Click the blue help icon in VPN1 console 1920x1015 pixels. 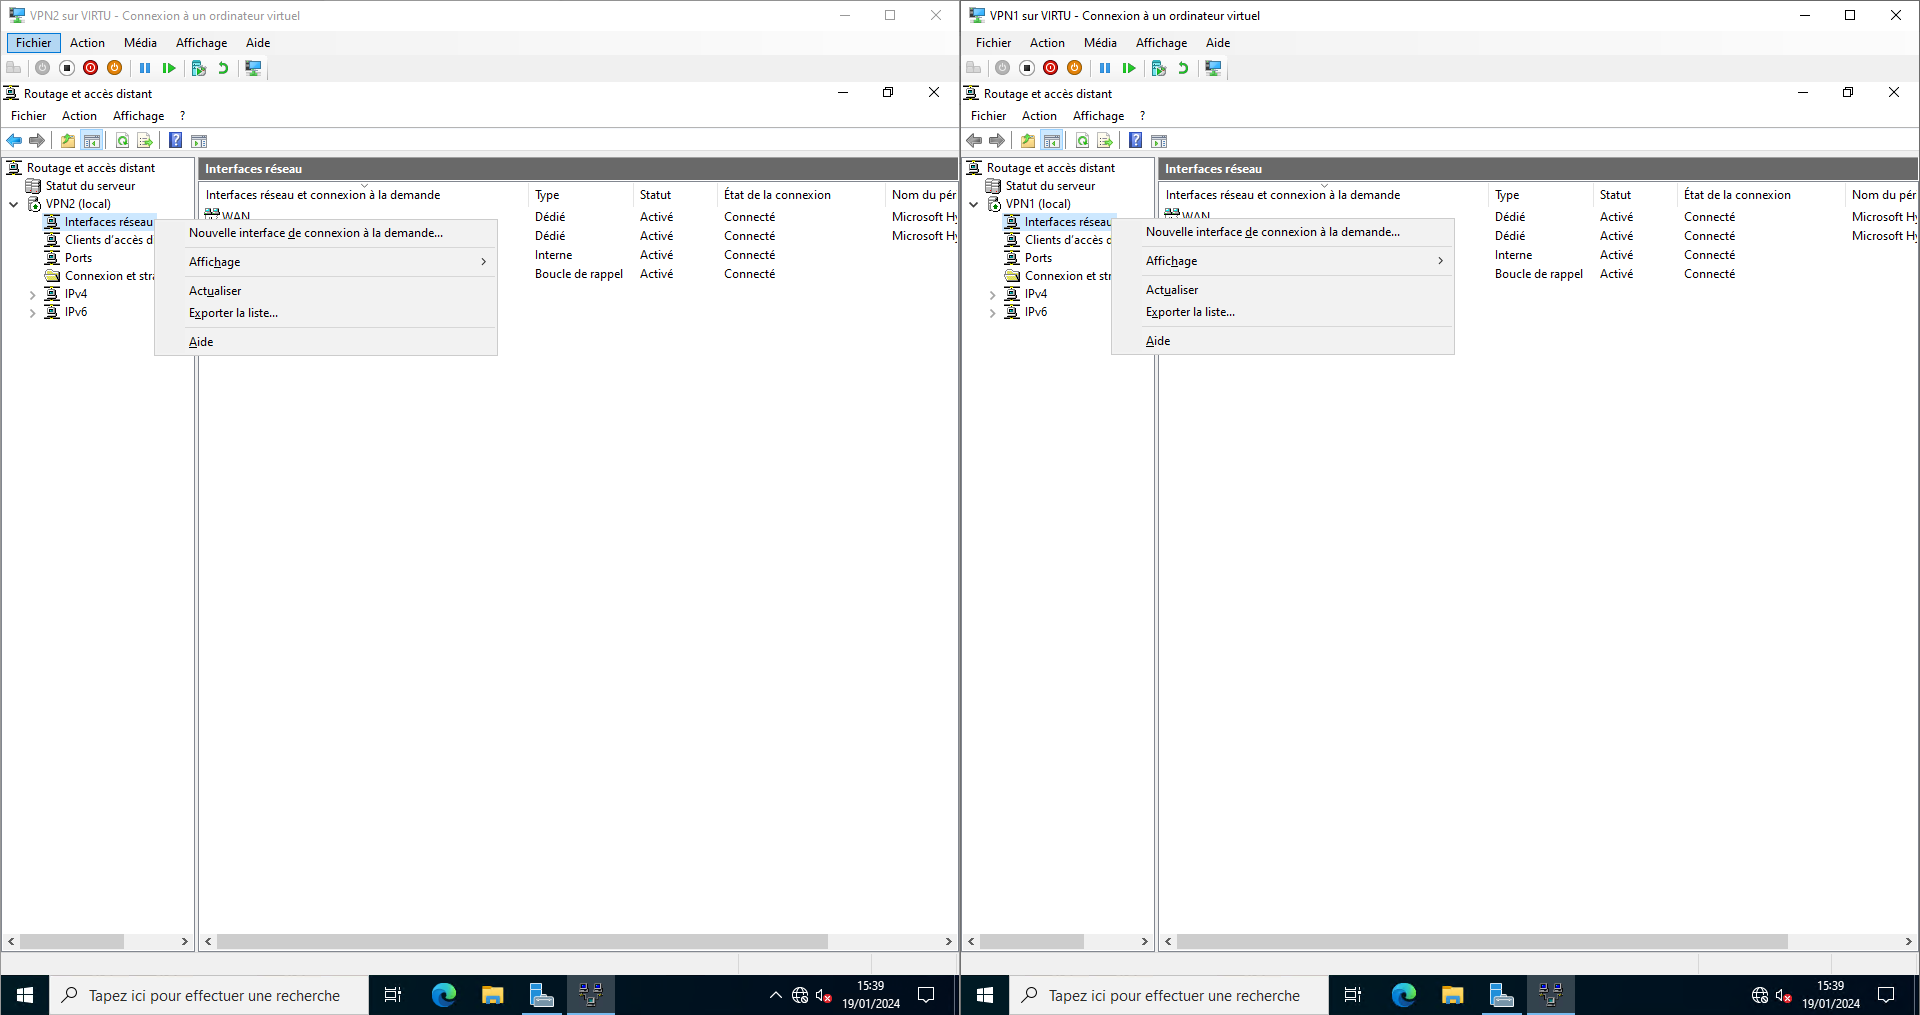coord(1136,141)
